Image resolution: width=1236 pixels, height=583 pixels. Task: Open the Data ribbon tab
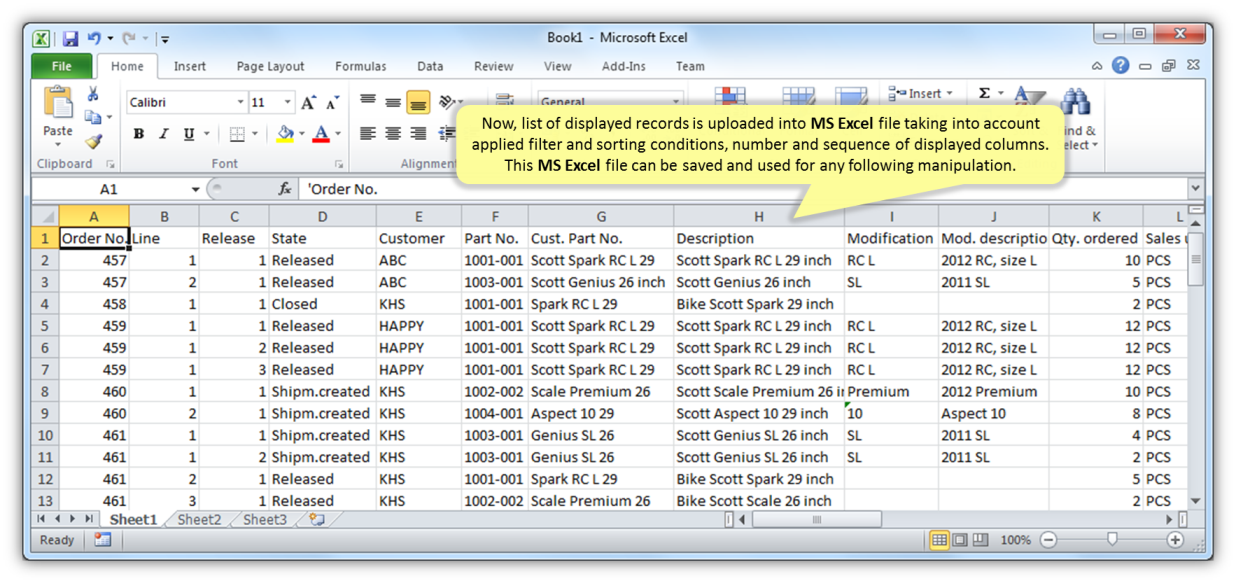[430, 66]
